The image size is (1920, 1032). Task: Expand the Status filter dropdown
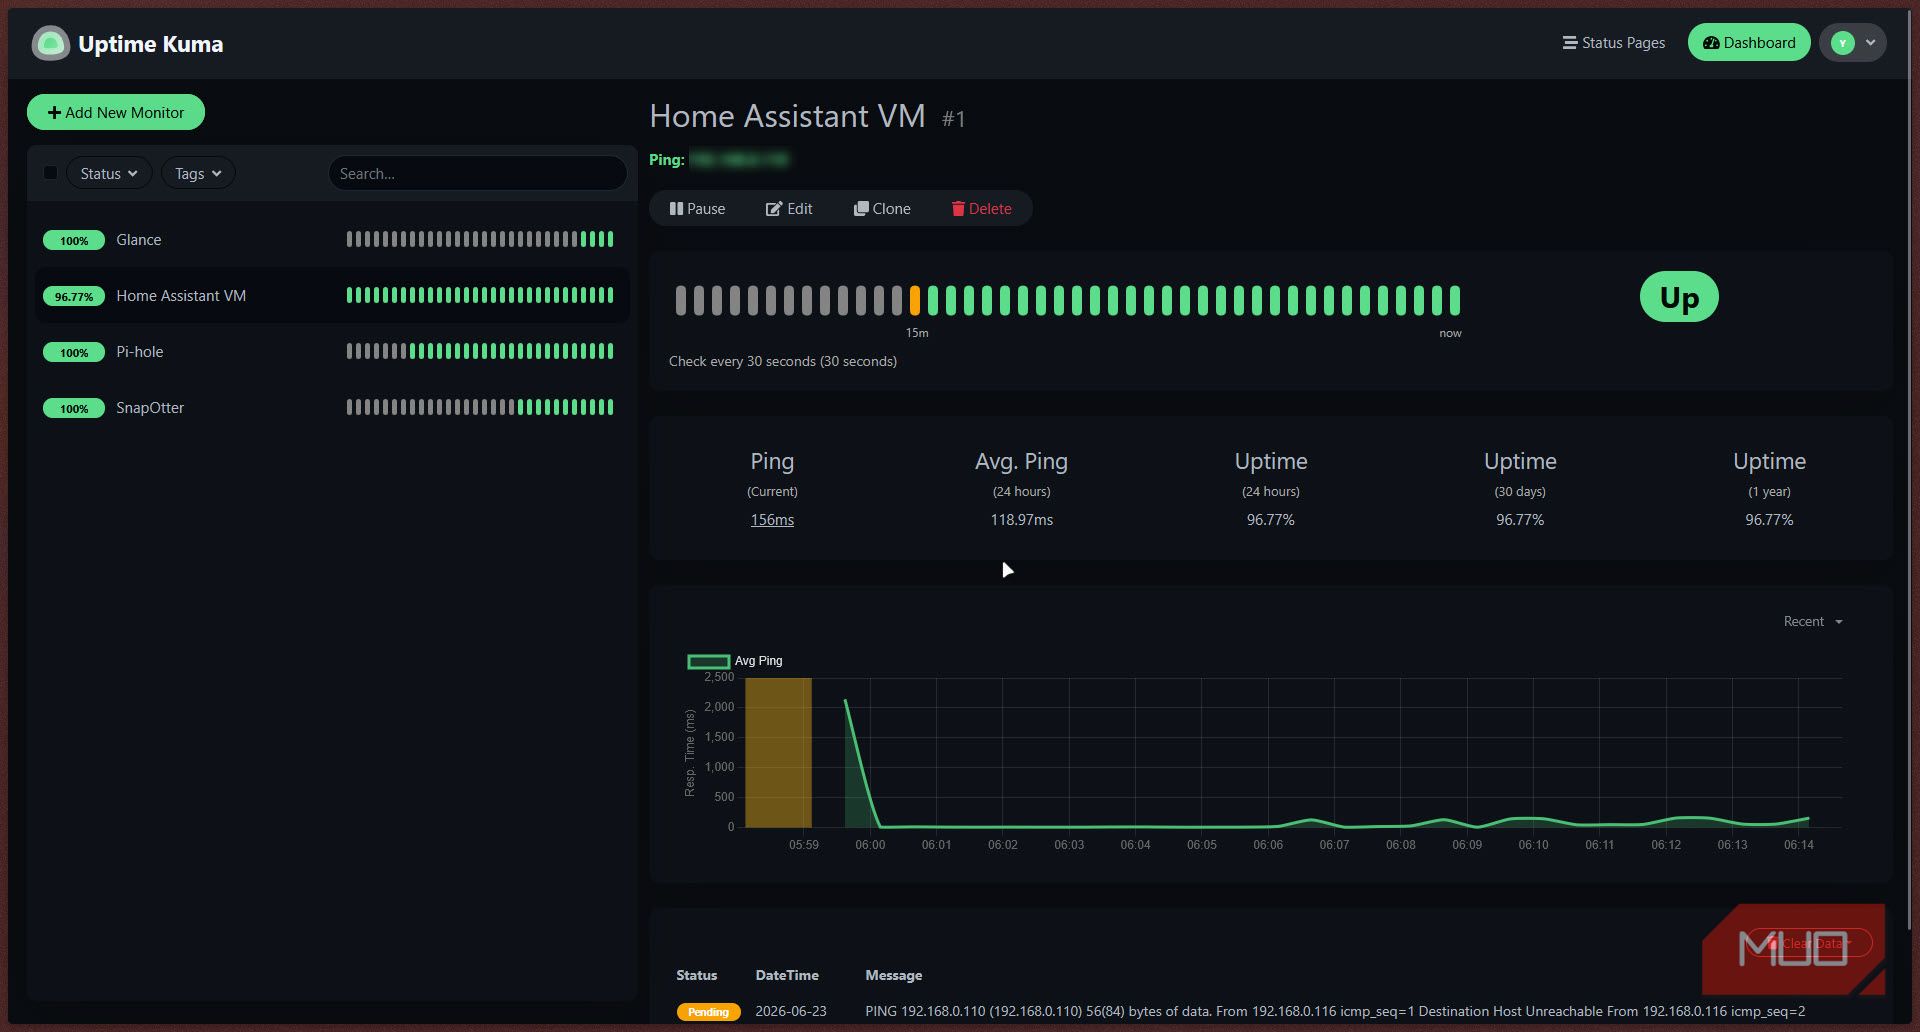(109, 173)
